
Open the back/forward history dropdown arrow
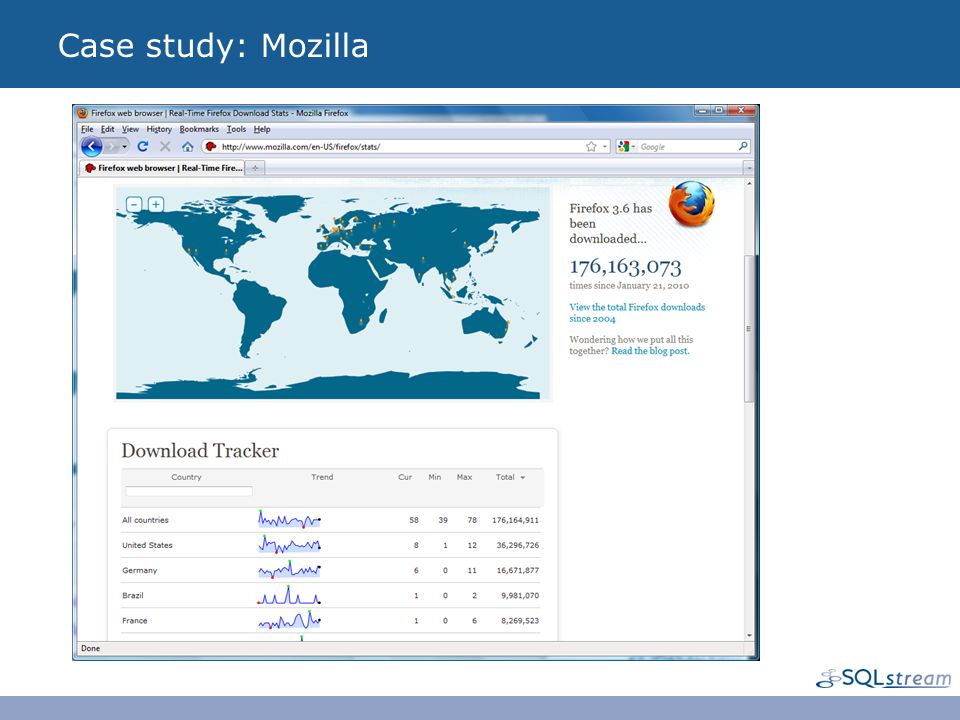(x=125, y=147)
